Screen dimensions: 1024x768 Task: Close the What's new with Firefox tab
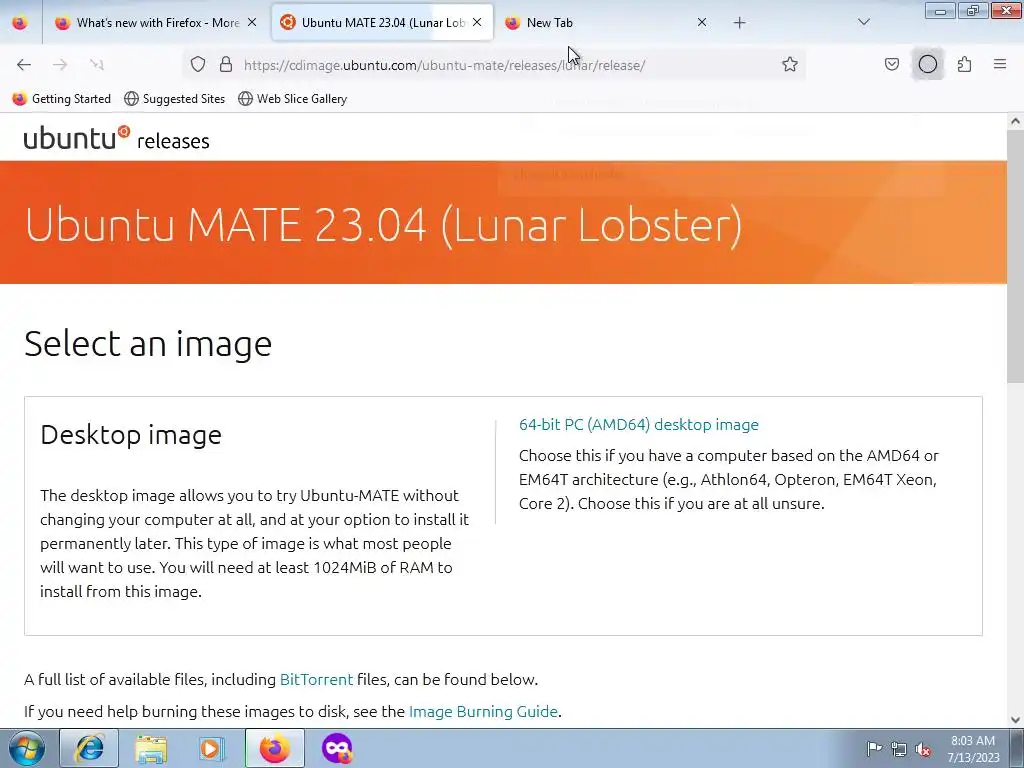point(252,23)
